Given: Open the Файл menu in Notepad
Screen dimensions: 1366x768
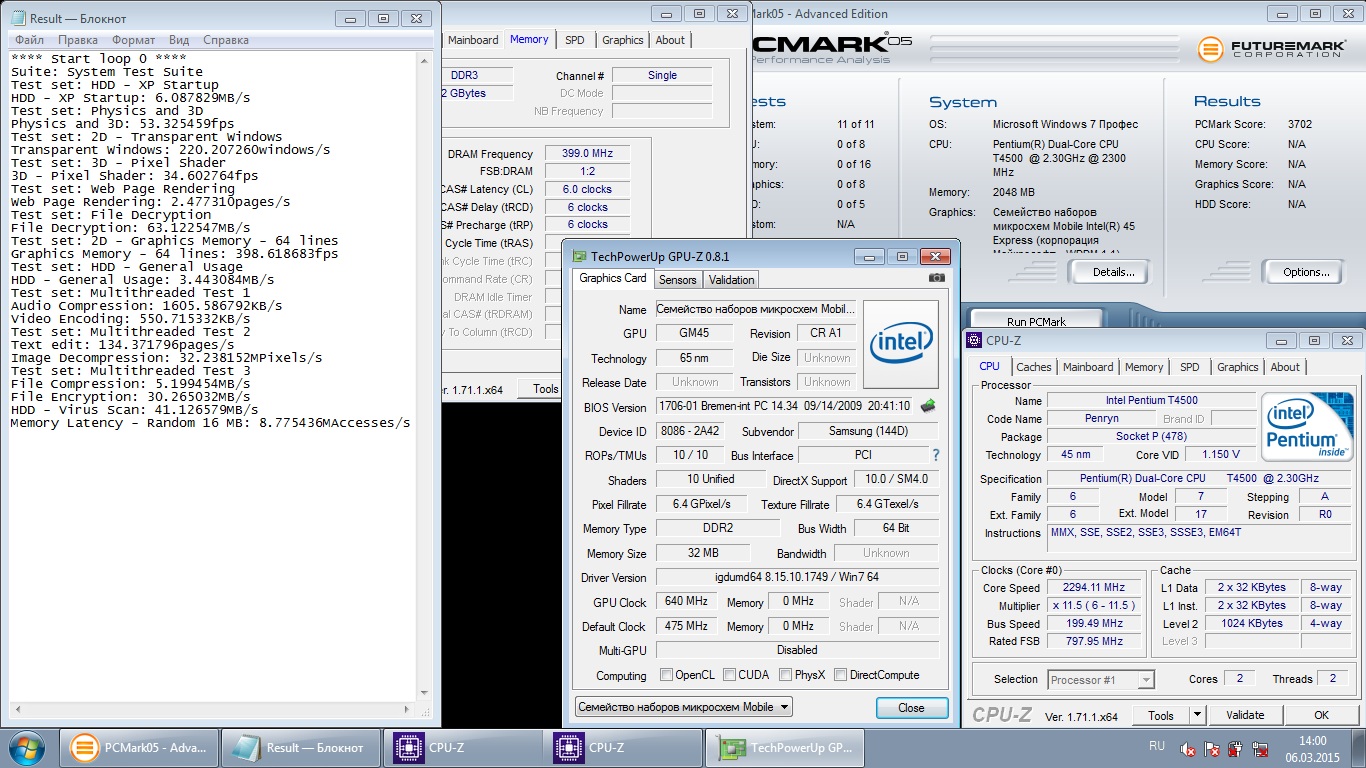Looking at the screenshot, I should click(x=30, y=40).
